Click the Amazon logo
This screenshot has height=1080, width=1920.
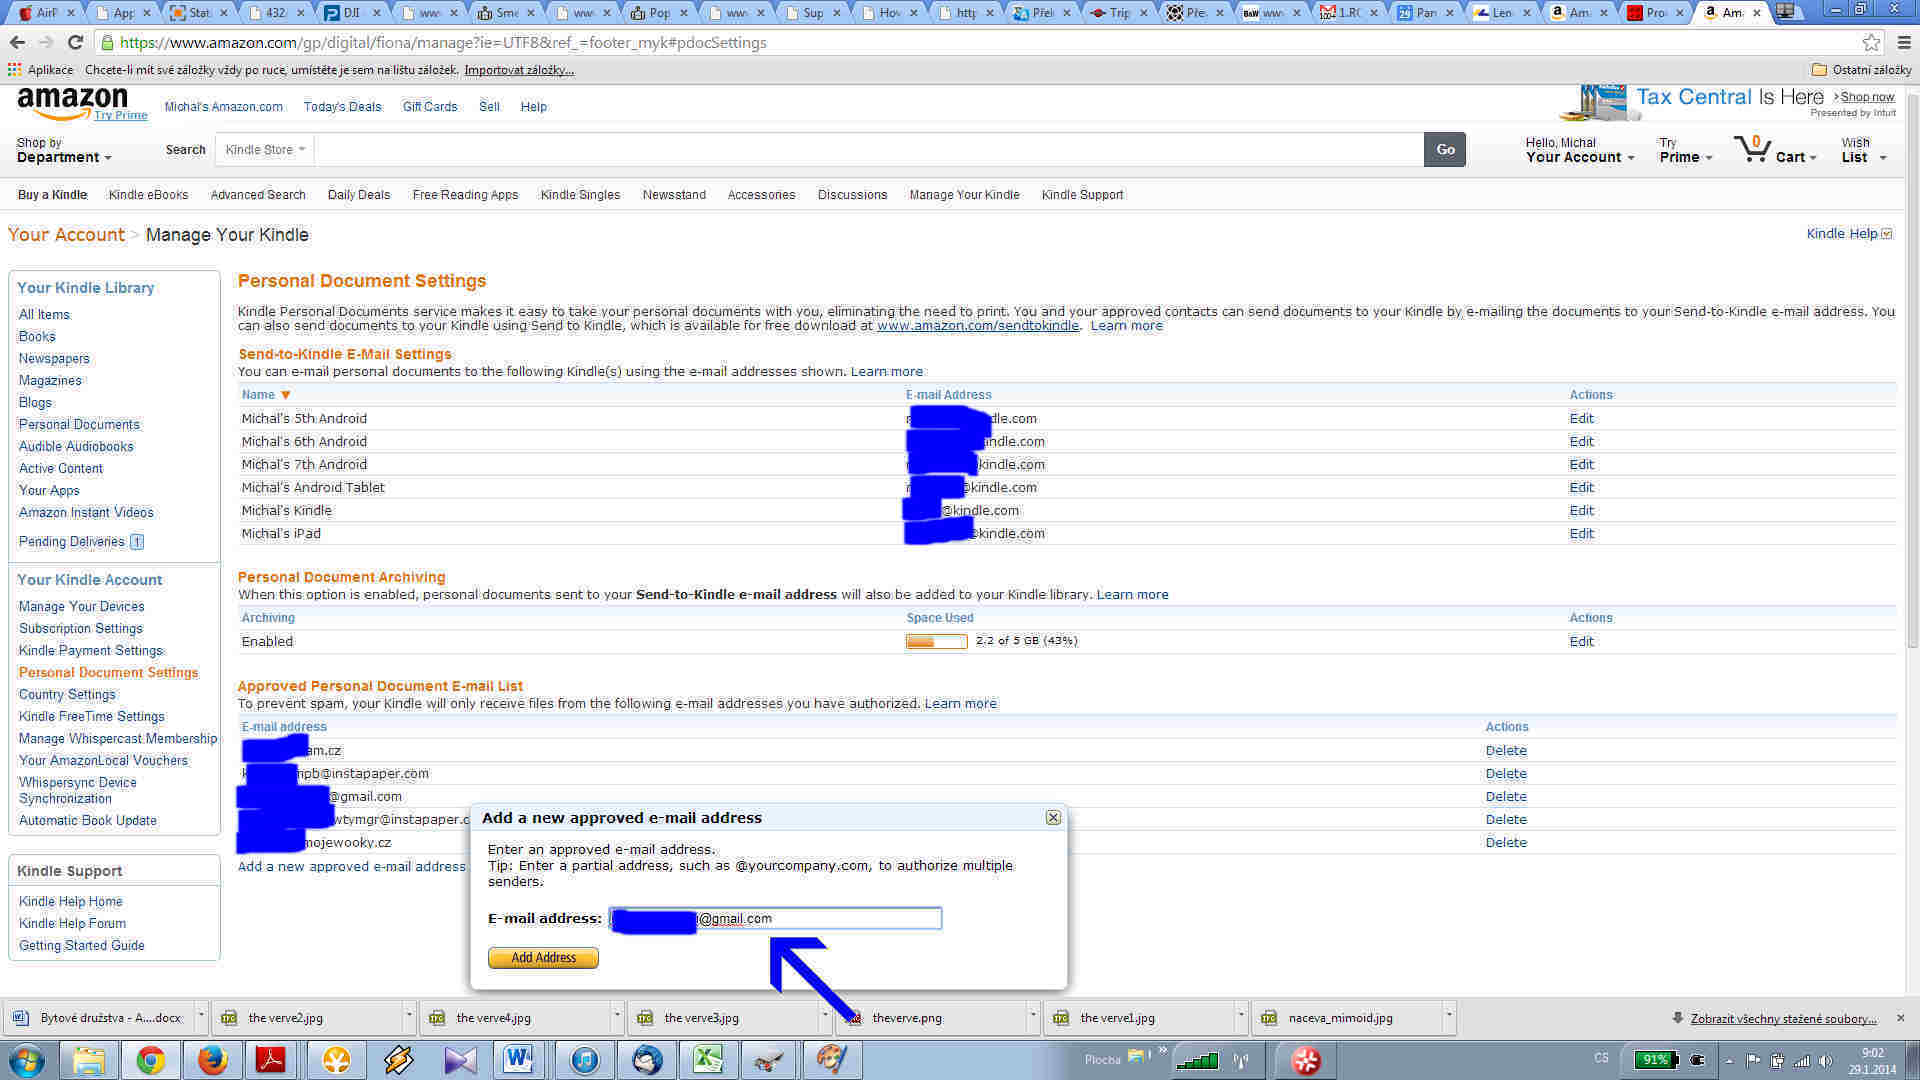[73, 101]
